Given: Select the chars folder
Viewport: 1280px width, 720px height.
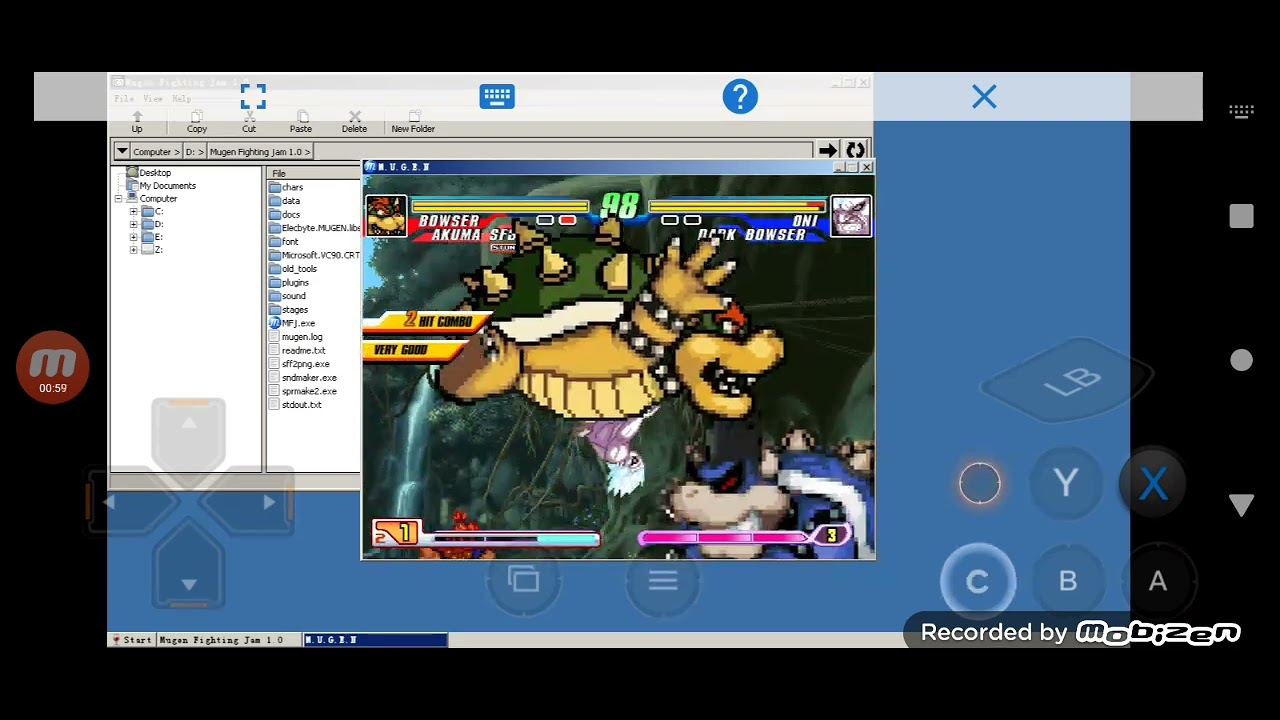Looking at the screenshot, I should pyautogui.click(x=286, y=187).
